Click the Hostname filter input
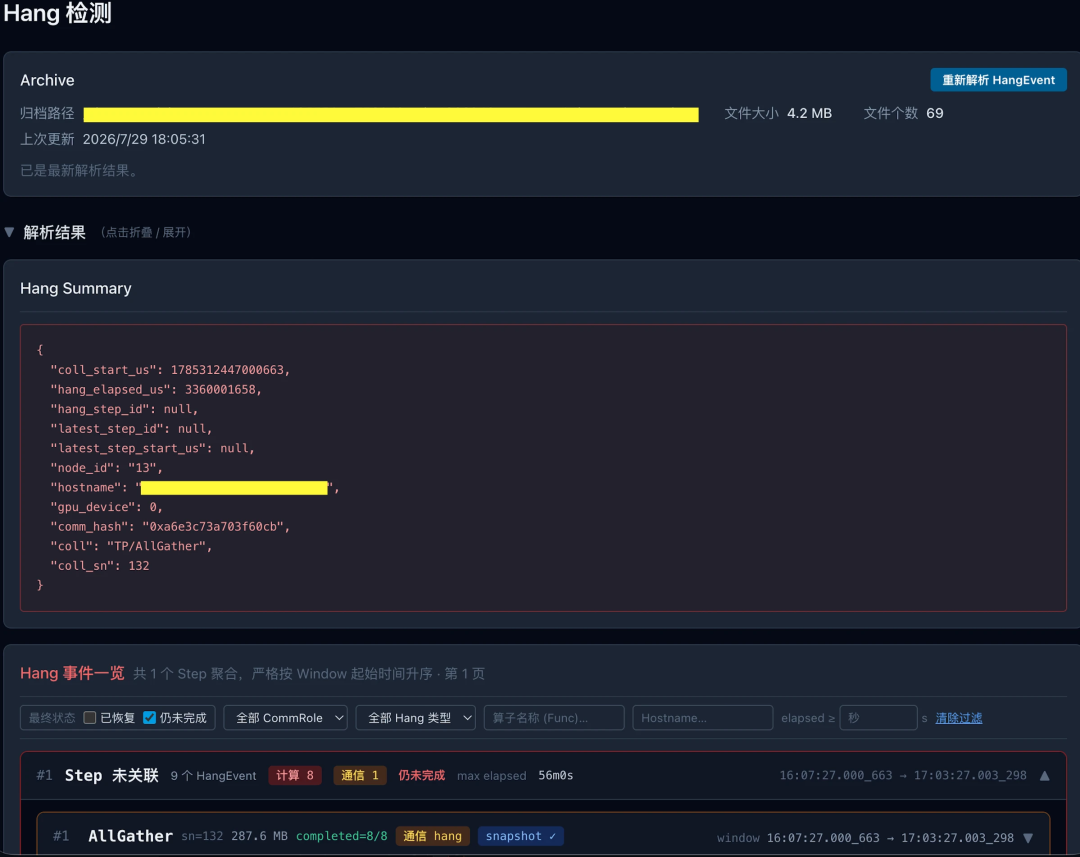Screen dimensions: 1080x857 pyautogui.click(x=703, y=718)
